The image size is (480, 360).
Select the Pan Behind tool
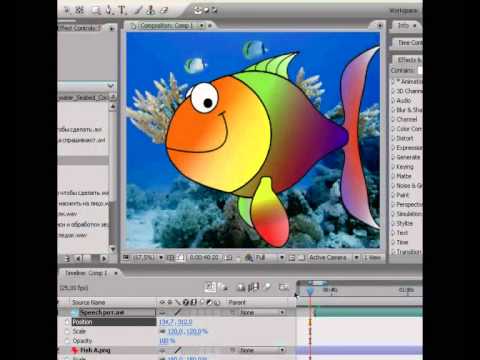[79, 10]
